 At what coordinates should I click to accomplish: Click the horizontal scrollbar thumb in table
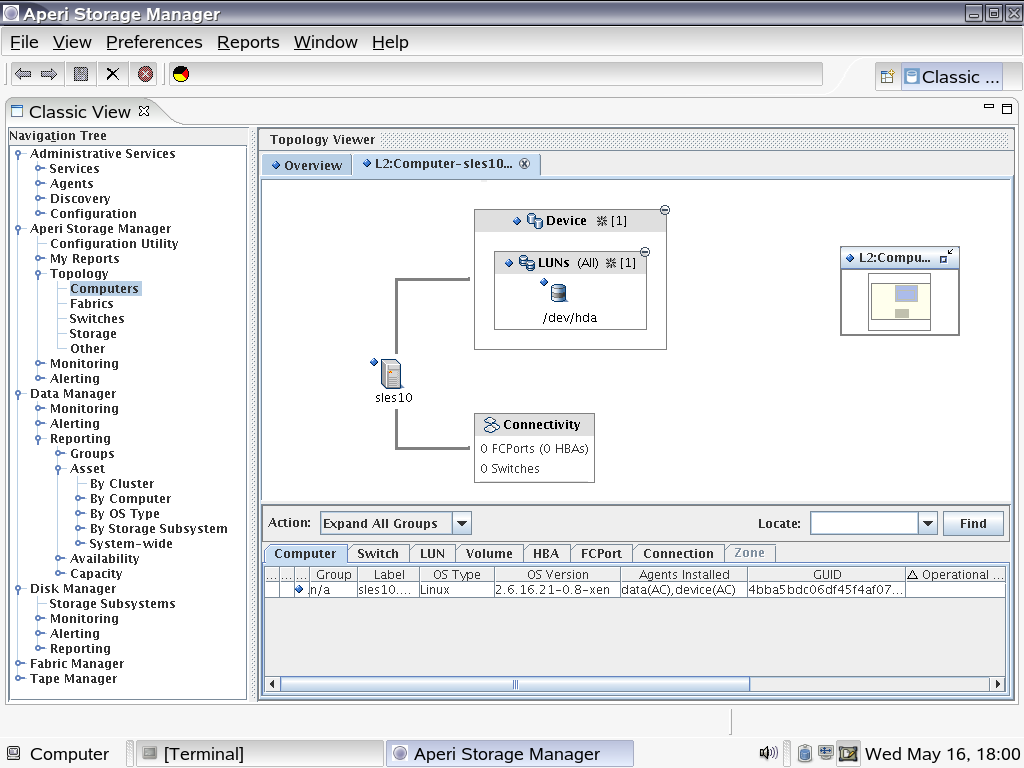(515, 684)
